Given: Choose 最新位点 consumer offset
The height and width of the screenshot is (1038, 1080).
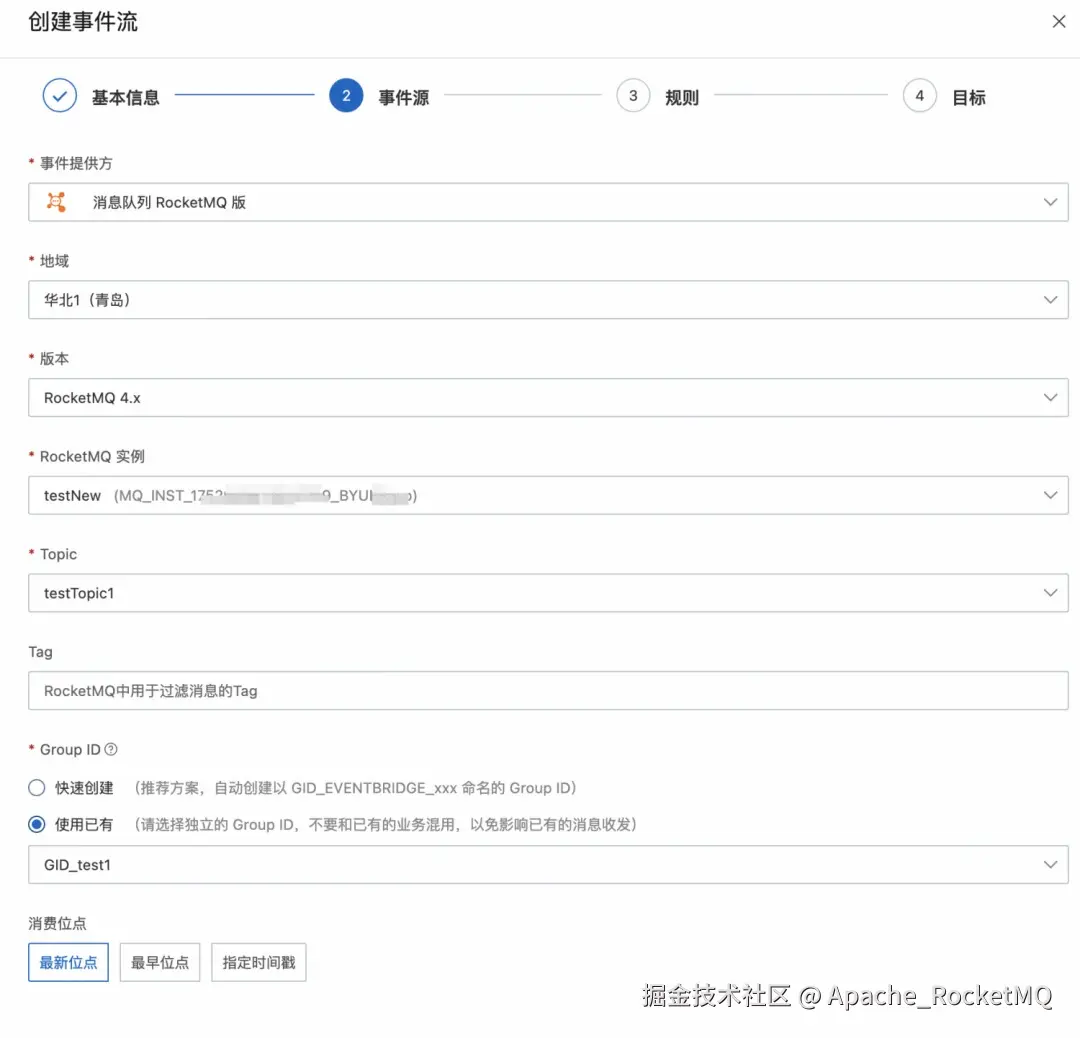Looking at the screenshot, I should (x=68, y=962).
